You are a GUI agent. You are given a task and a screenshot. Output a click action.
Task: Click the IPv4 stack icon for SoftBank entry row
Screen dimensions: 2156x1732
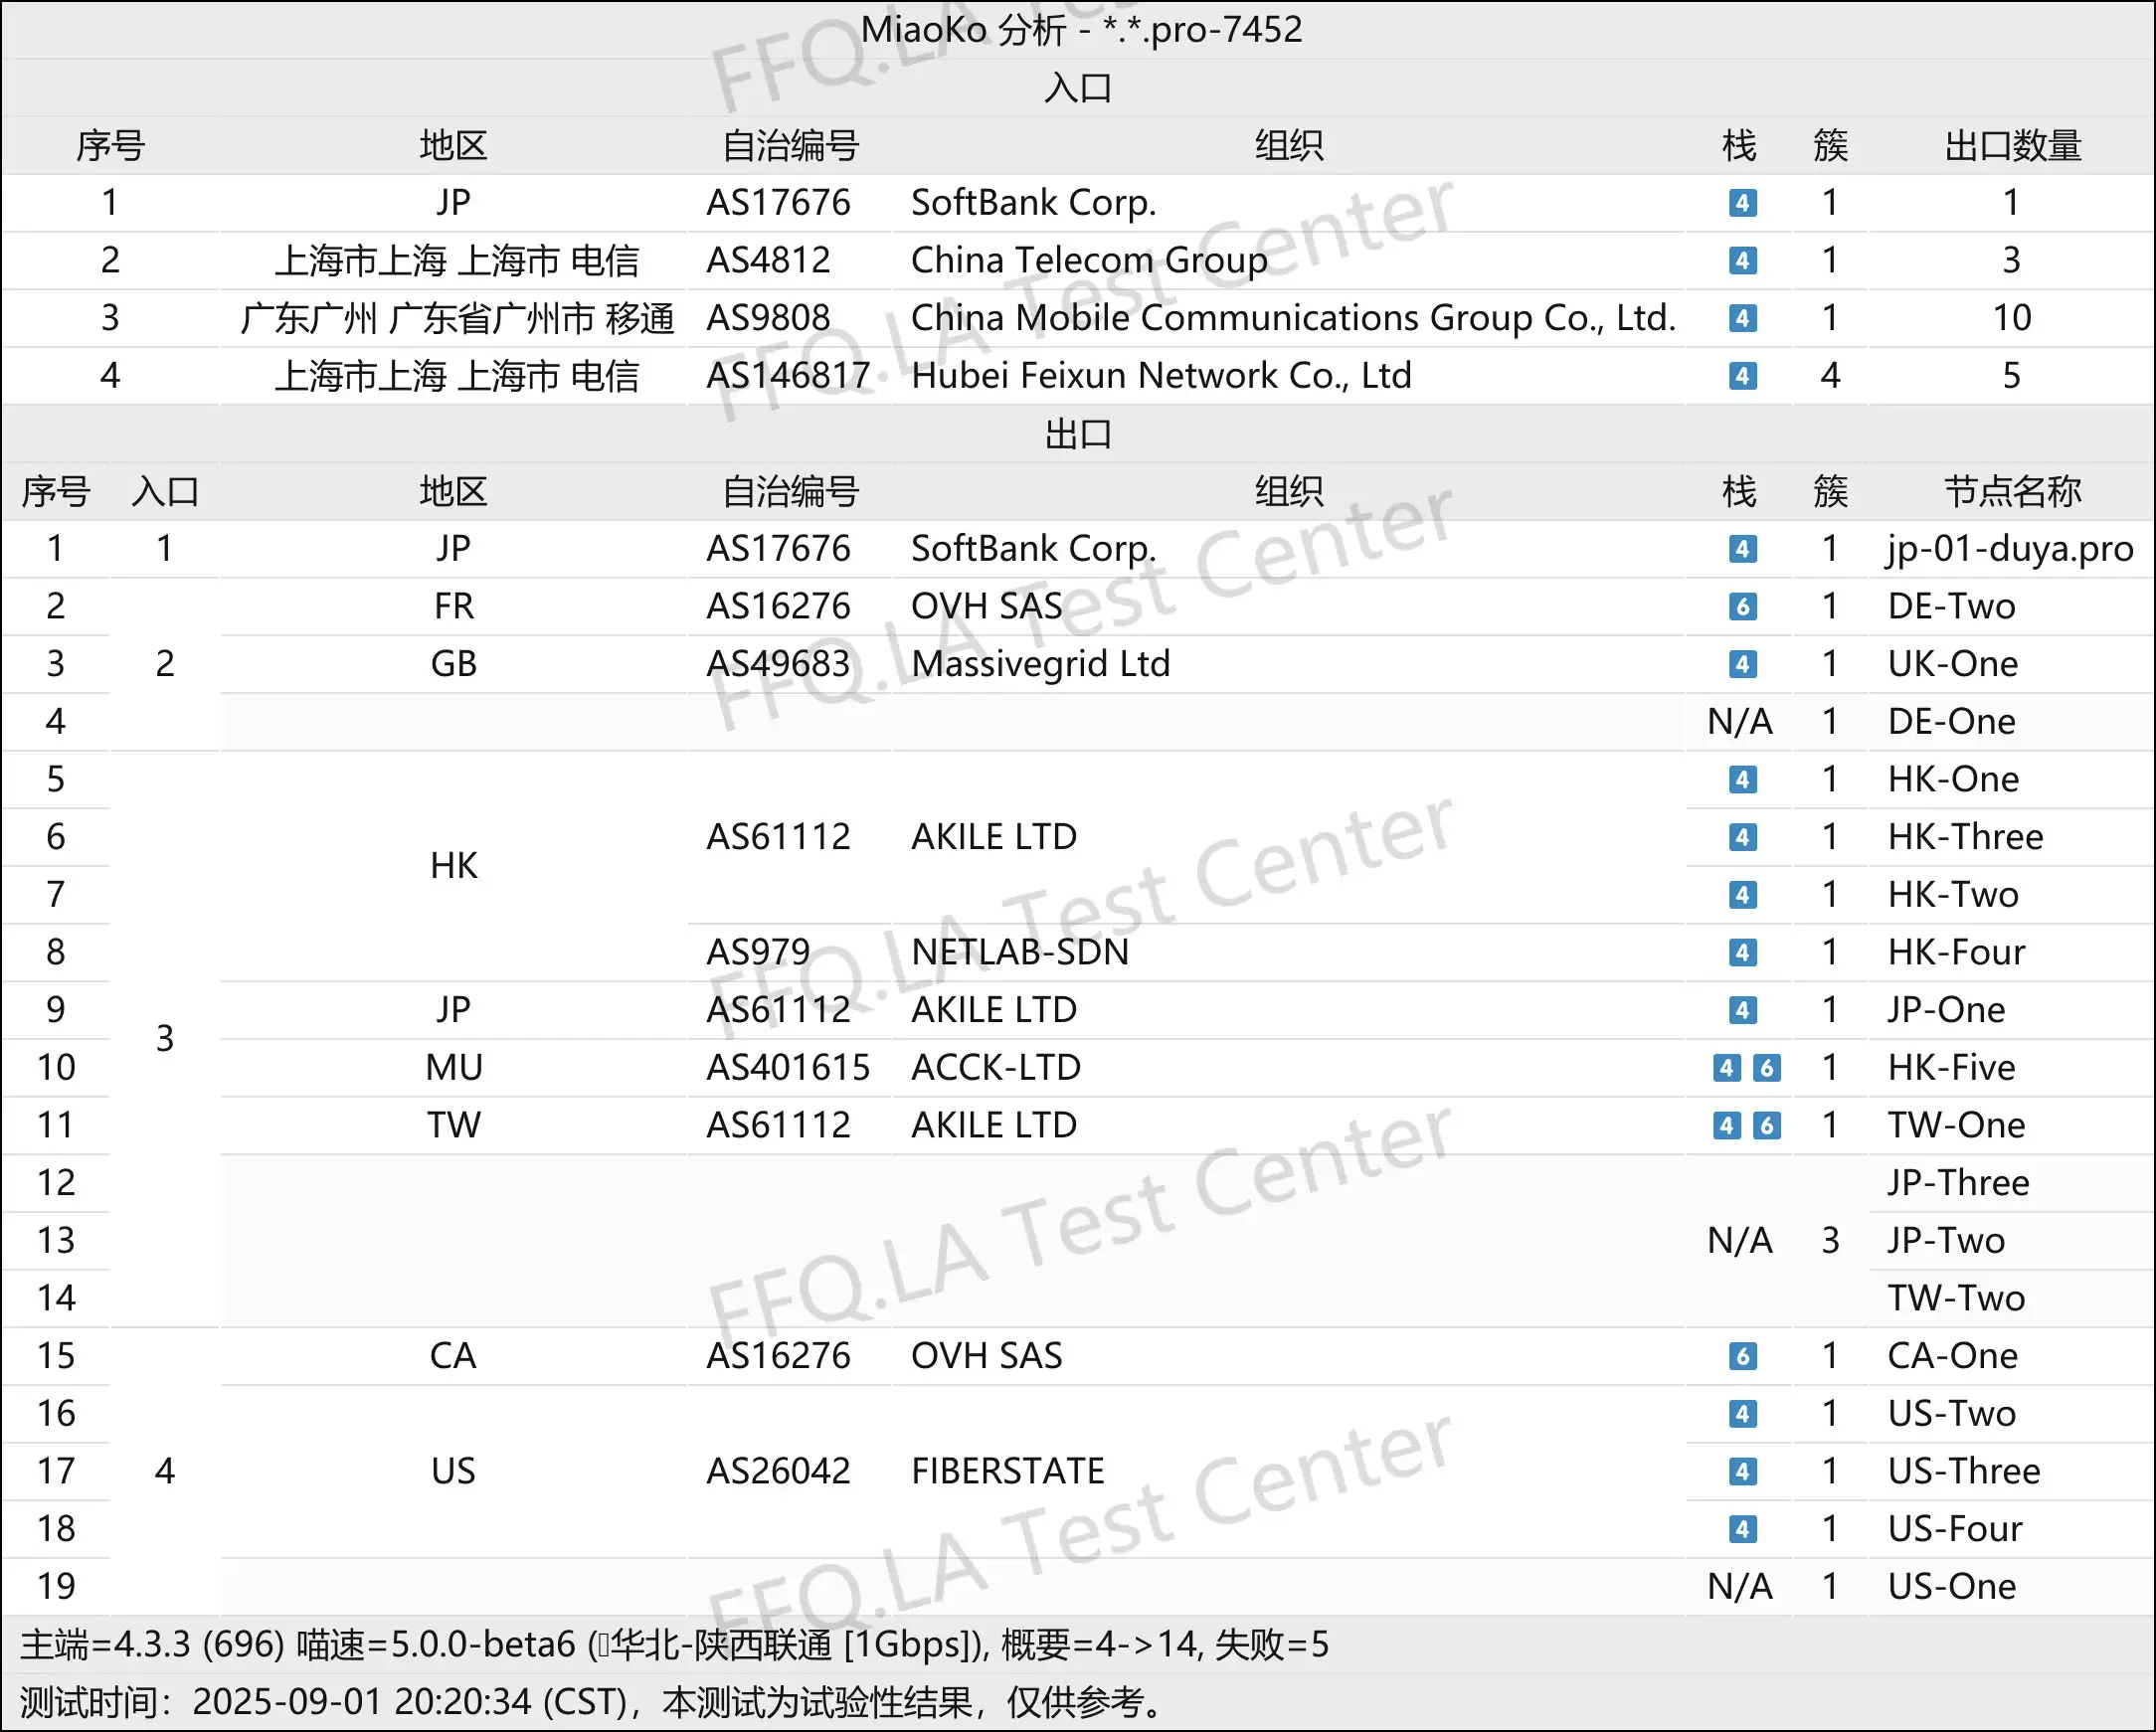pyautogui.click(x=1742, y=203)
